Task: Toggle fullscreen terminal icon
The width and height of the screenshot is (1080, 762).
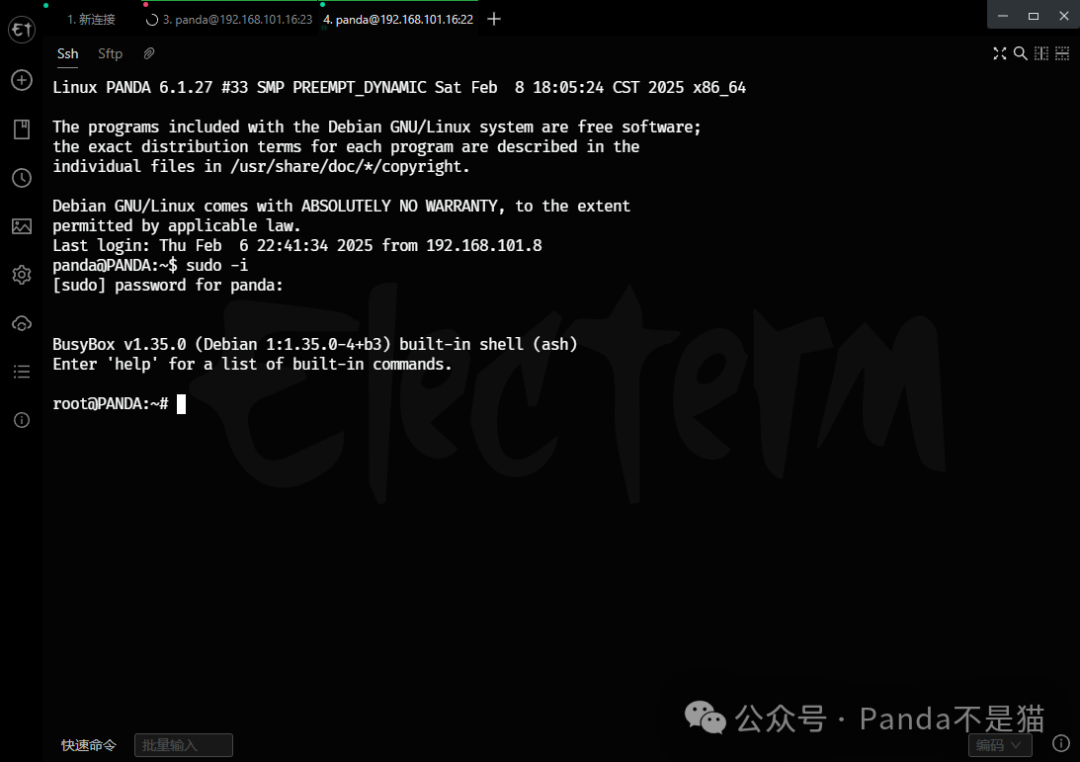Action: tap(999, 54)
